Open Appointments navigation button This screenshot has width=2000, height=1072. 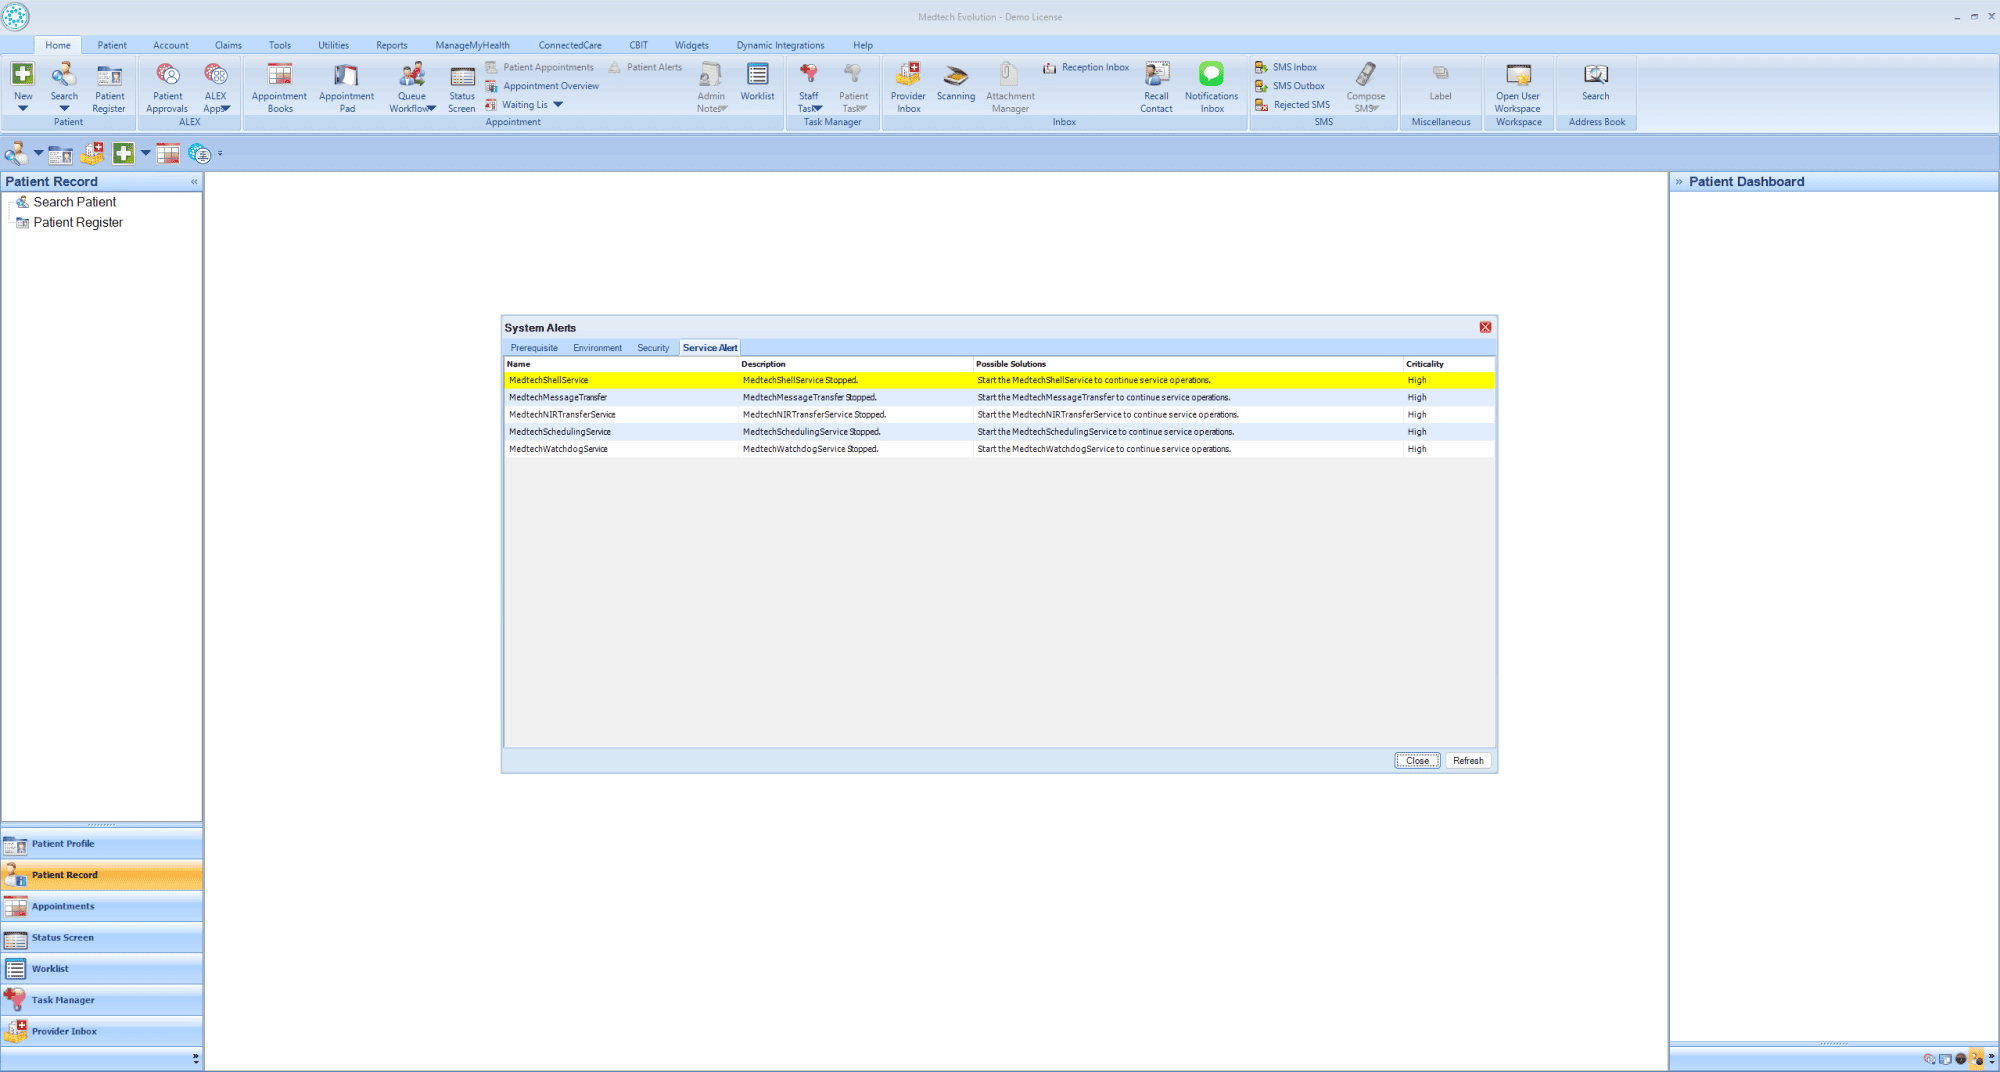click(102, 907)
